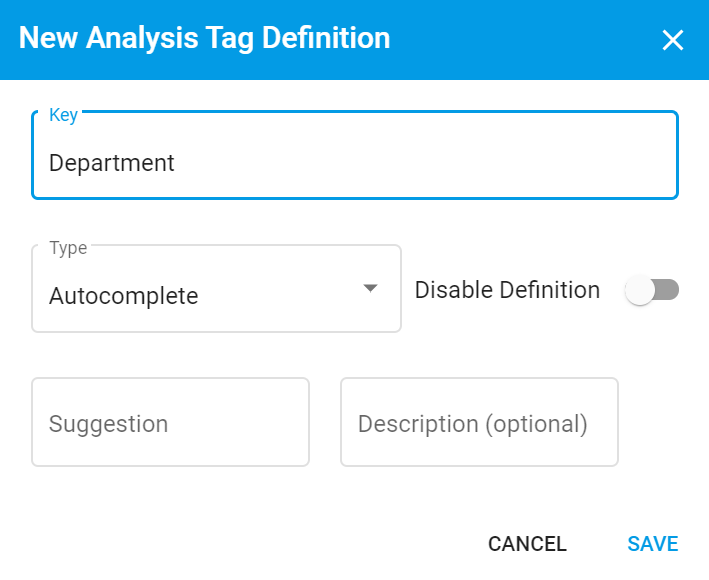Viewport: 709px width, 580px height.
Task: Close the New Analysis Tag Definition dialog
Action: [x=672, y=40]
